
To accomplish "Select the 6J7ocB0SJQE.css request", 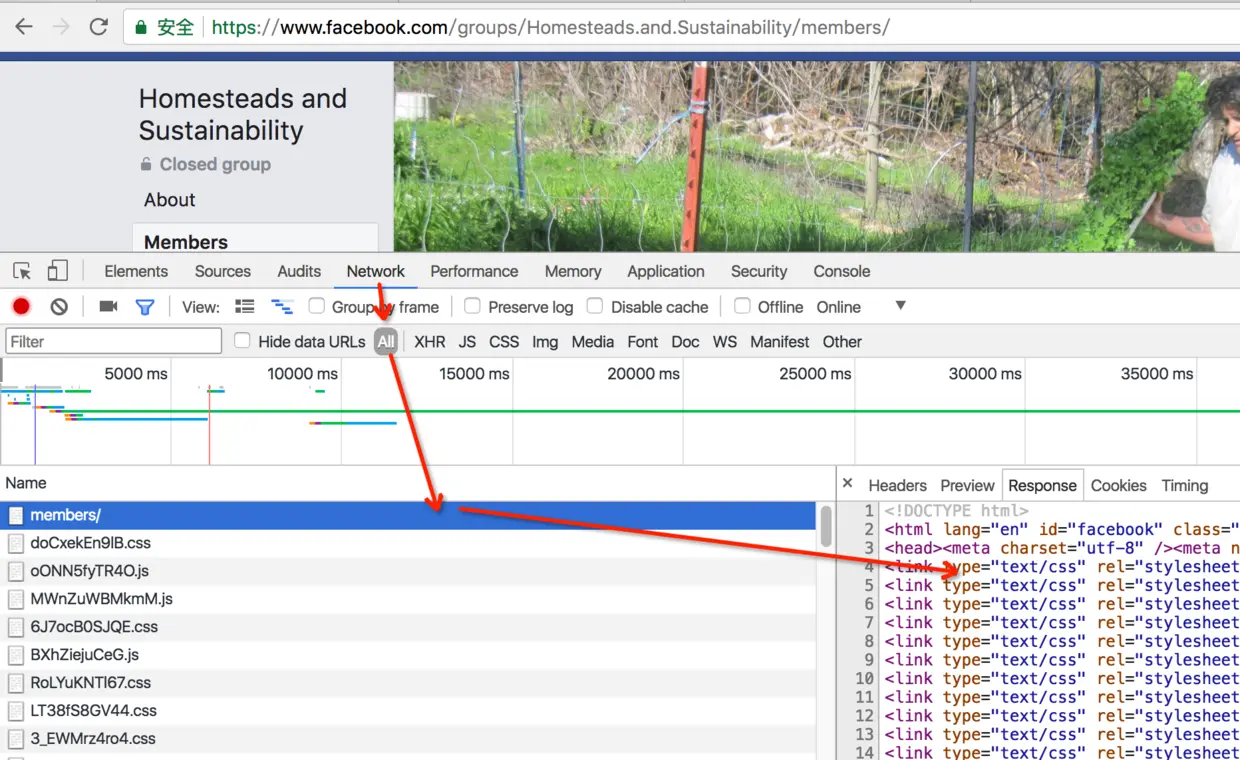I will [408, 627].
